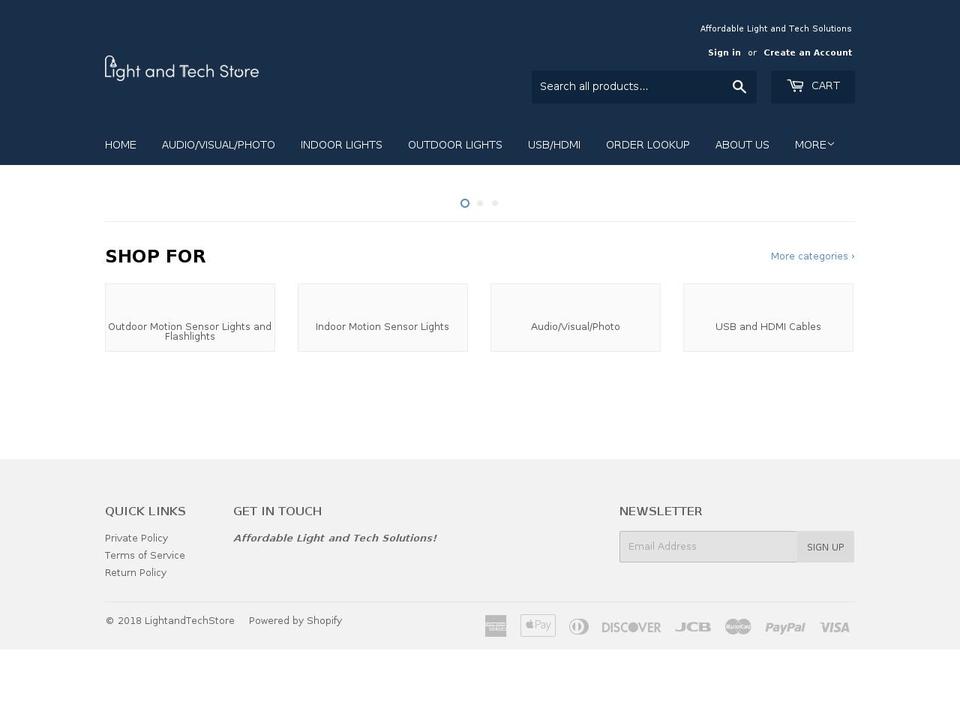Click the Apple Pay payment icon
This screenshot has width=960, height=720.
538,625
